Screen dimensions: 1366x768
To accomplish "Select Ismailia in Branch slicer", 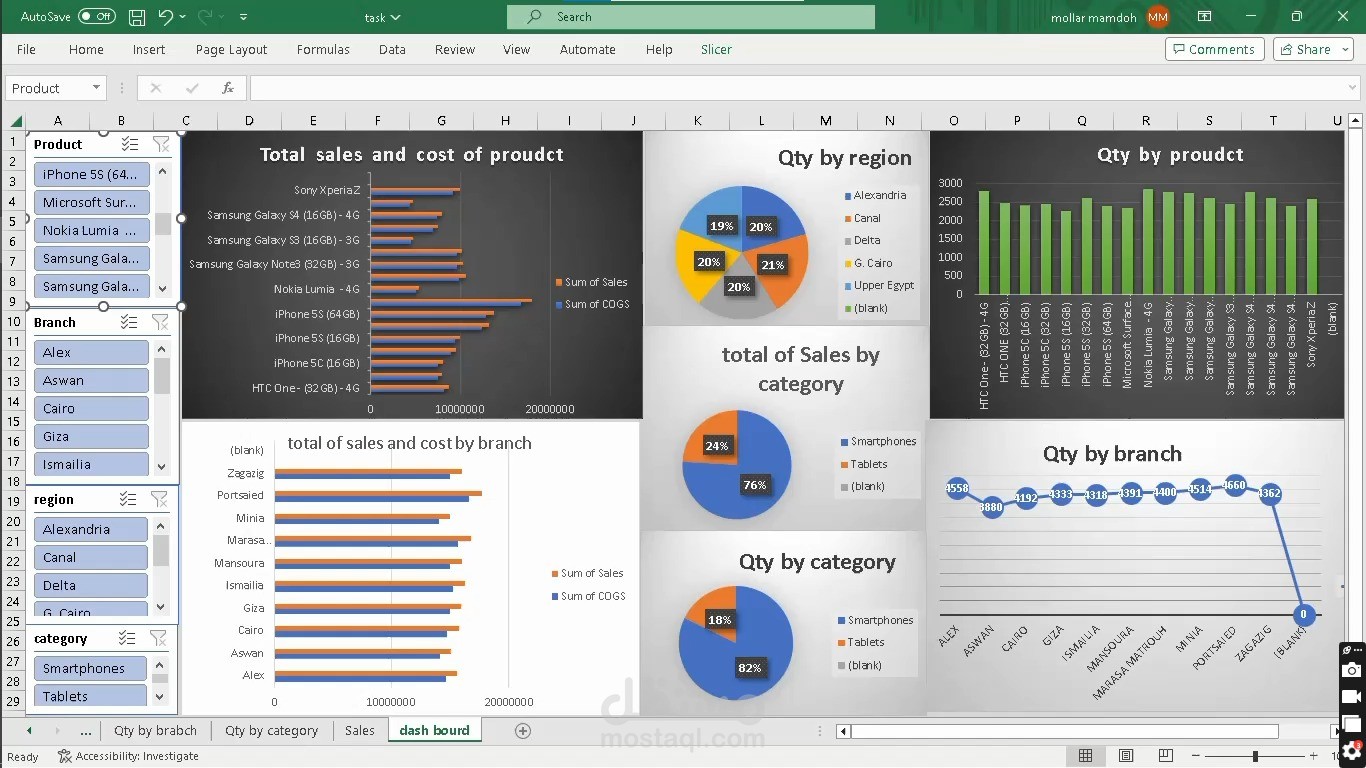I will coord(92,464).
